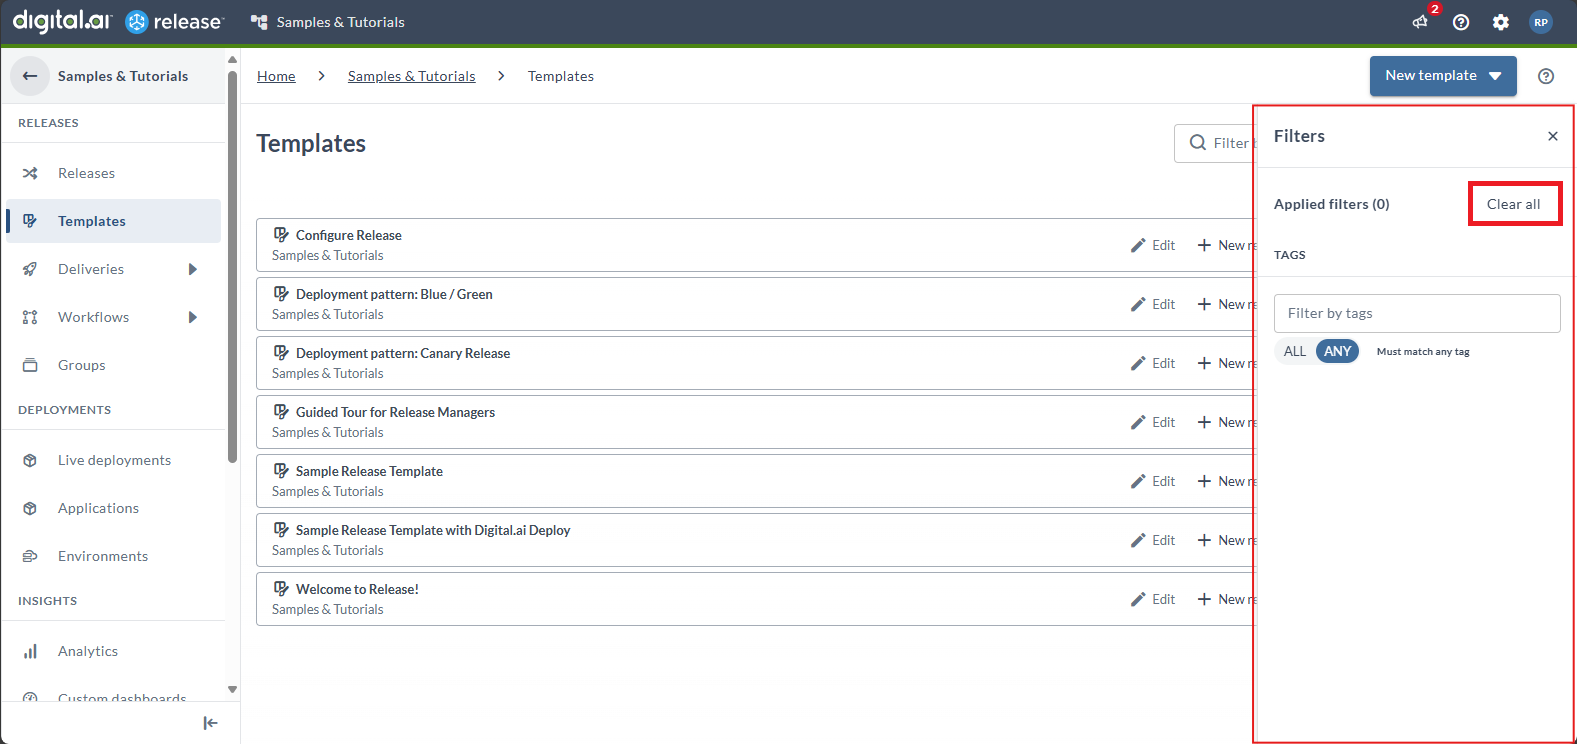1577x744 pixels.
Task: Follow the Home breadcrumb link
Action: [276, 76]
